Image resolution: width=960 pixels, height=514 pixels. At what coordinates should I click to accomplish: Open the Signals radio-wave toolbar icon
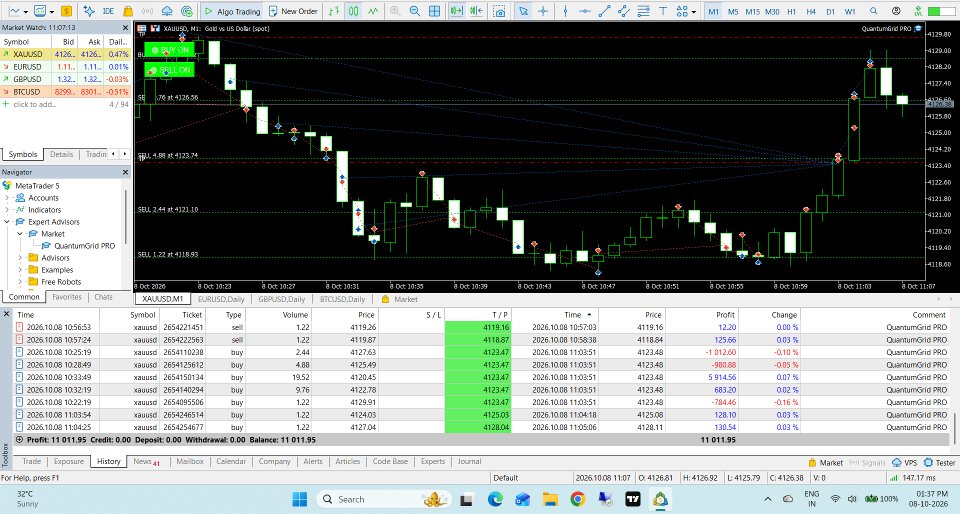point(148,11)
